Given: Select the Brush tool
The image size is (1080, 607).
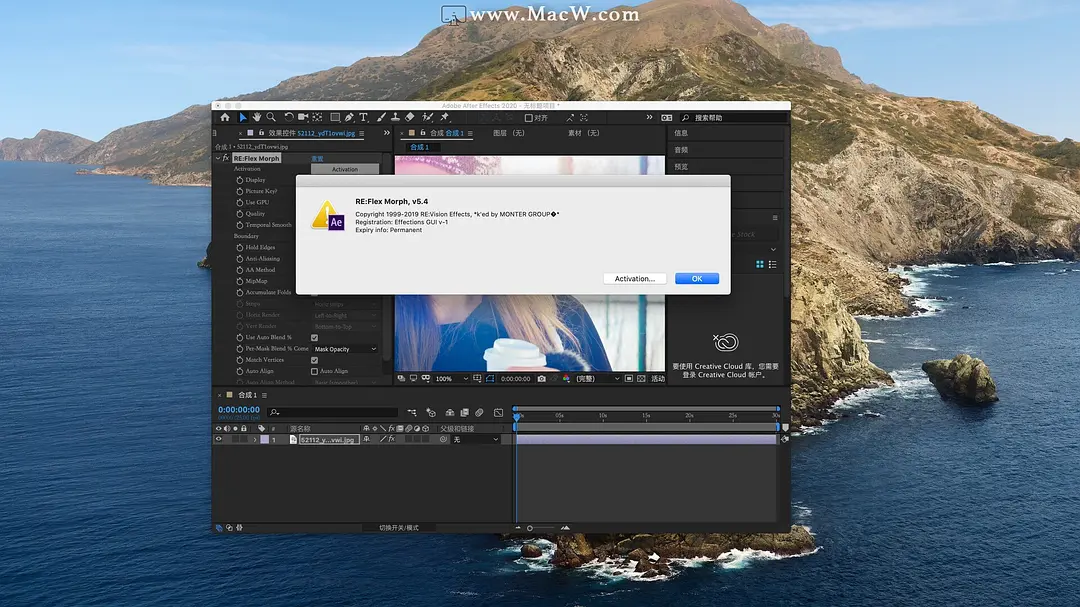Looking at the screenshot, I should coord(382,117).
